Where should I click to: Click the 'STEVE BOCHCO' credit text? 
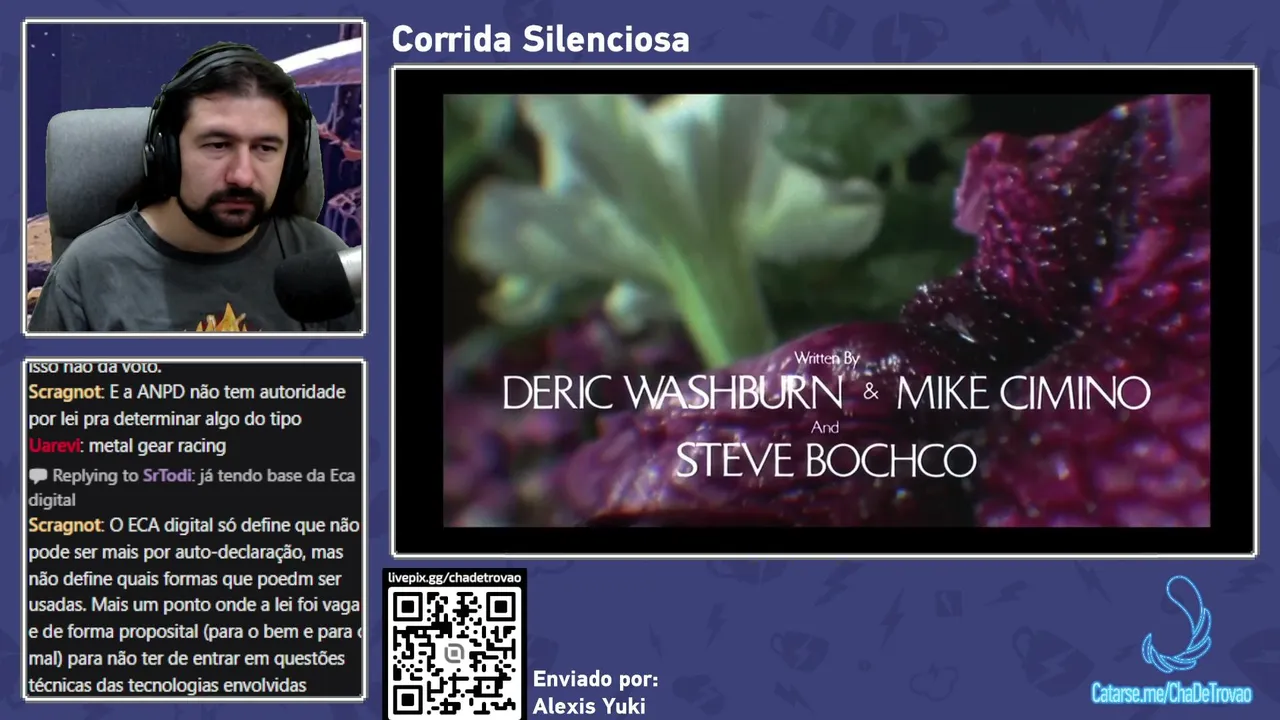pyautogui.click(x=825, y=460)
